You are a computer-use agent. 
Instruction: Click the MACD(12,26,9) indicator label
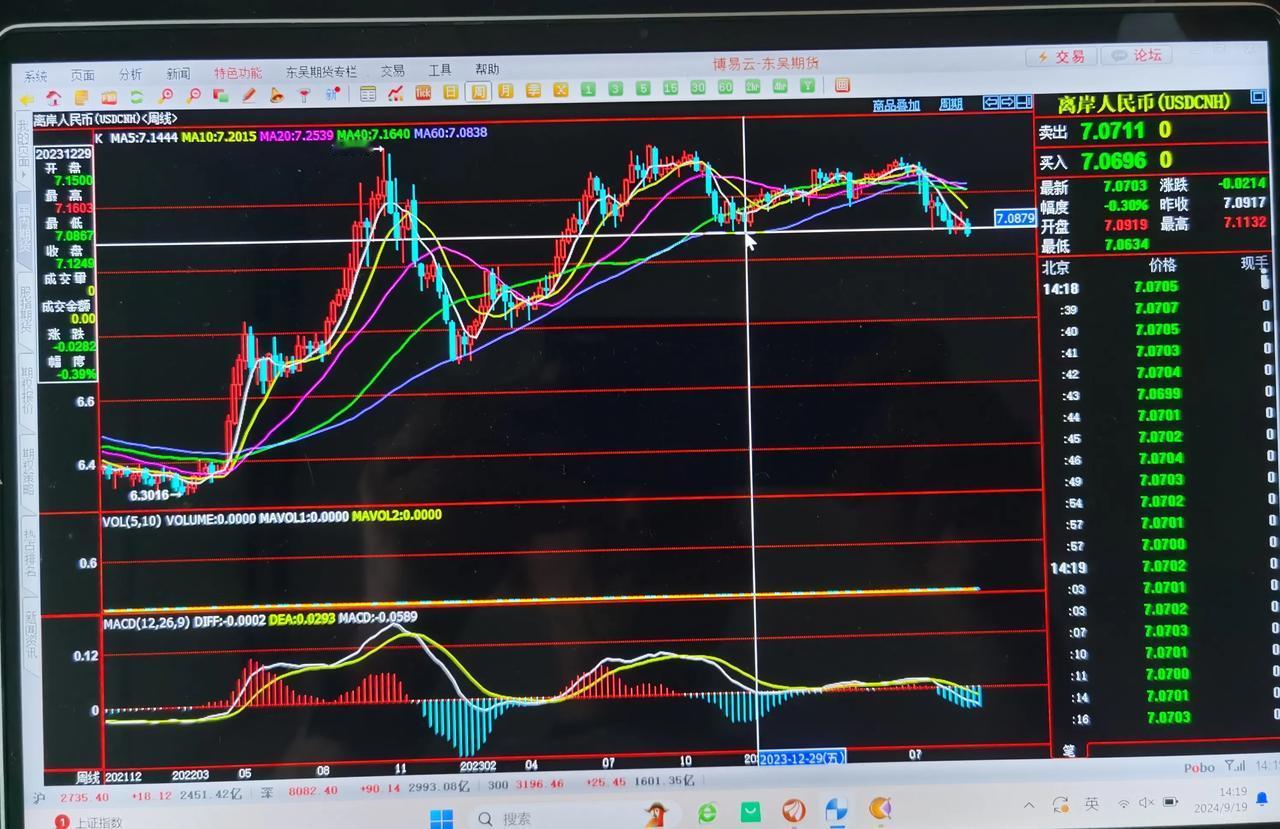(146, 622)
